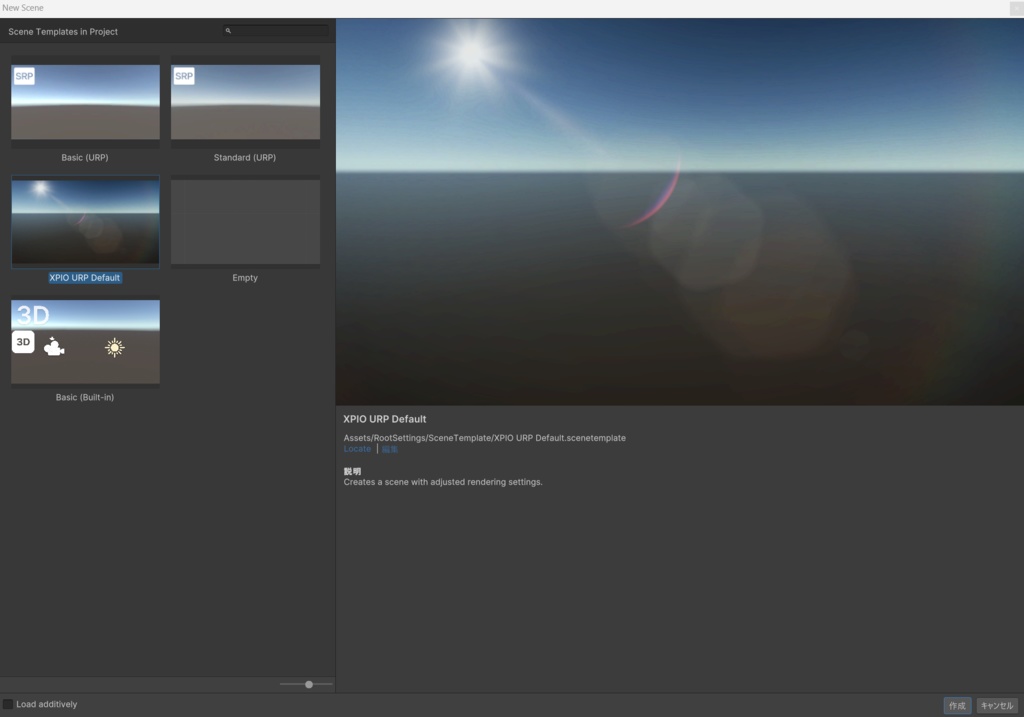Click the sun light icon in Basic (Built-in)
Screen dimensions: 1024x717
(115, 347)
